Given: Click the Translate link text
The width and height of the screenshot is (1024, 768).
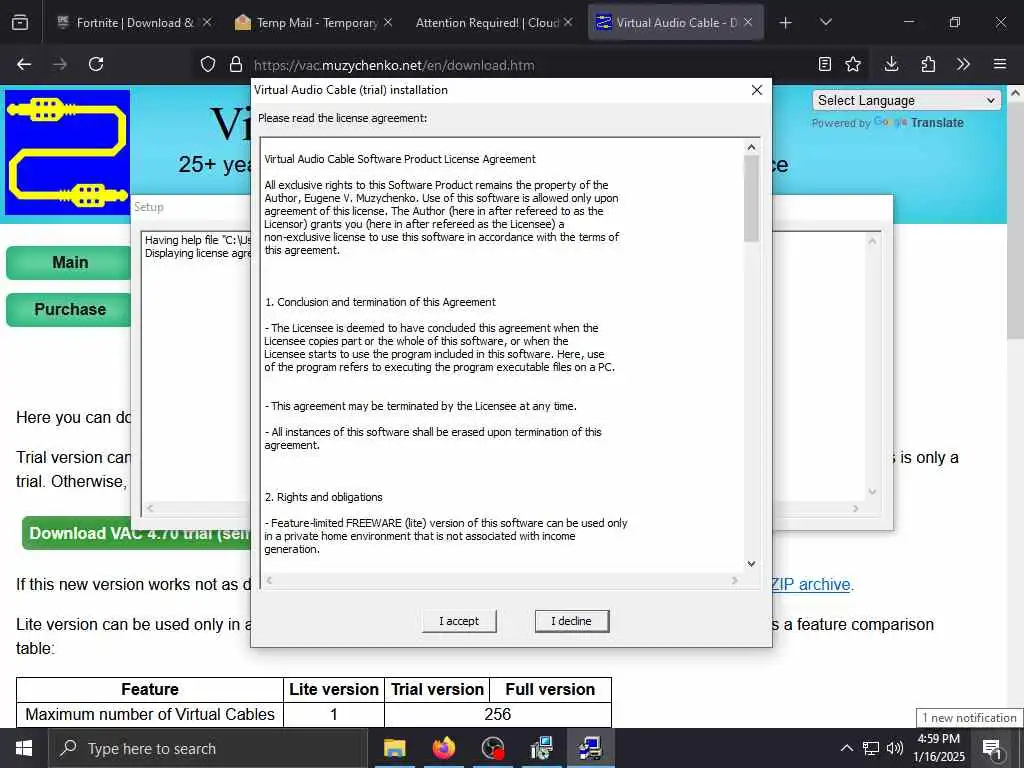Looking at the screenshot, I should [937, 123].
